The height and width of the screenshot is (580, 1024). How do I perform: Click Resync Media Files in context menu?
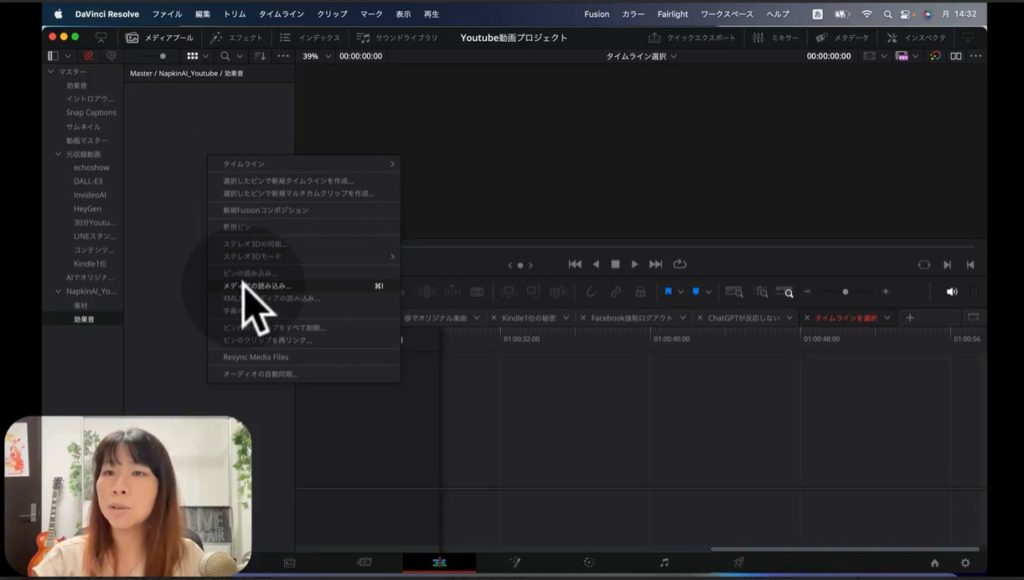(x=255, y=357)
